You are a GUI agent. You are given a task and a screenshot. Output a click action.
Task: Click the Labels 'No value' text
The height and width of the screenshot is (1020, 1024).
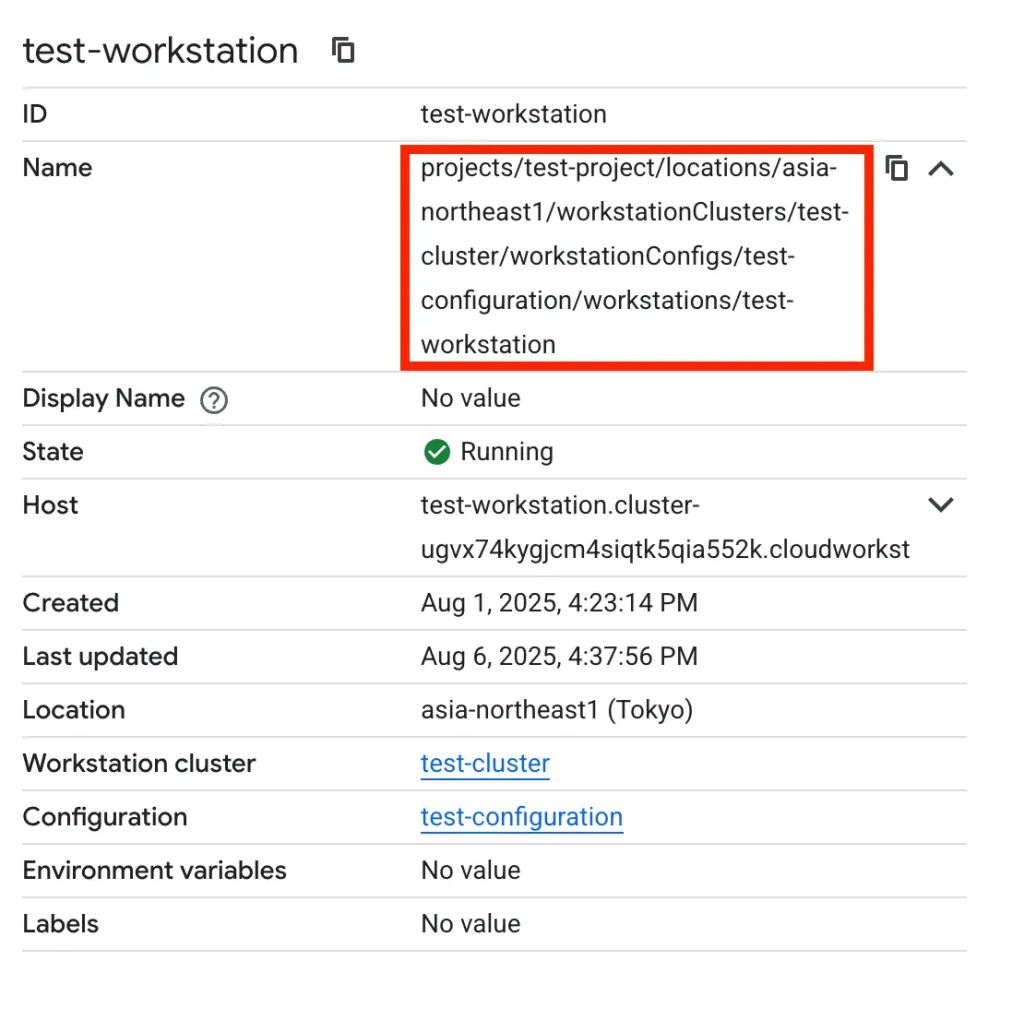pyautogui.click(x=470, y=924)
